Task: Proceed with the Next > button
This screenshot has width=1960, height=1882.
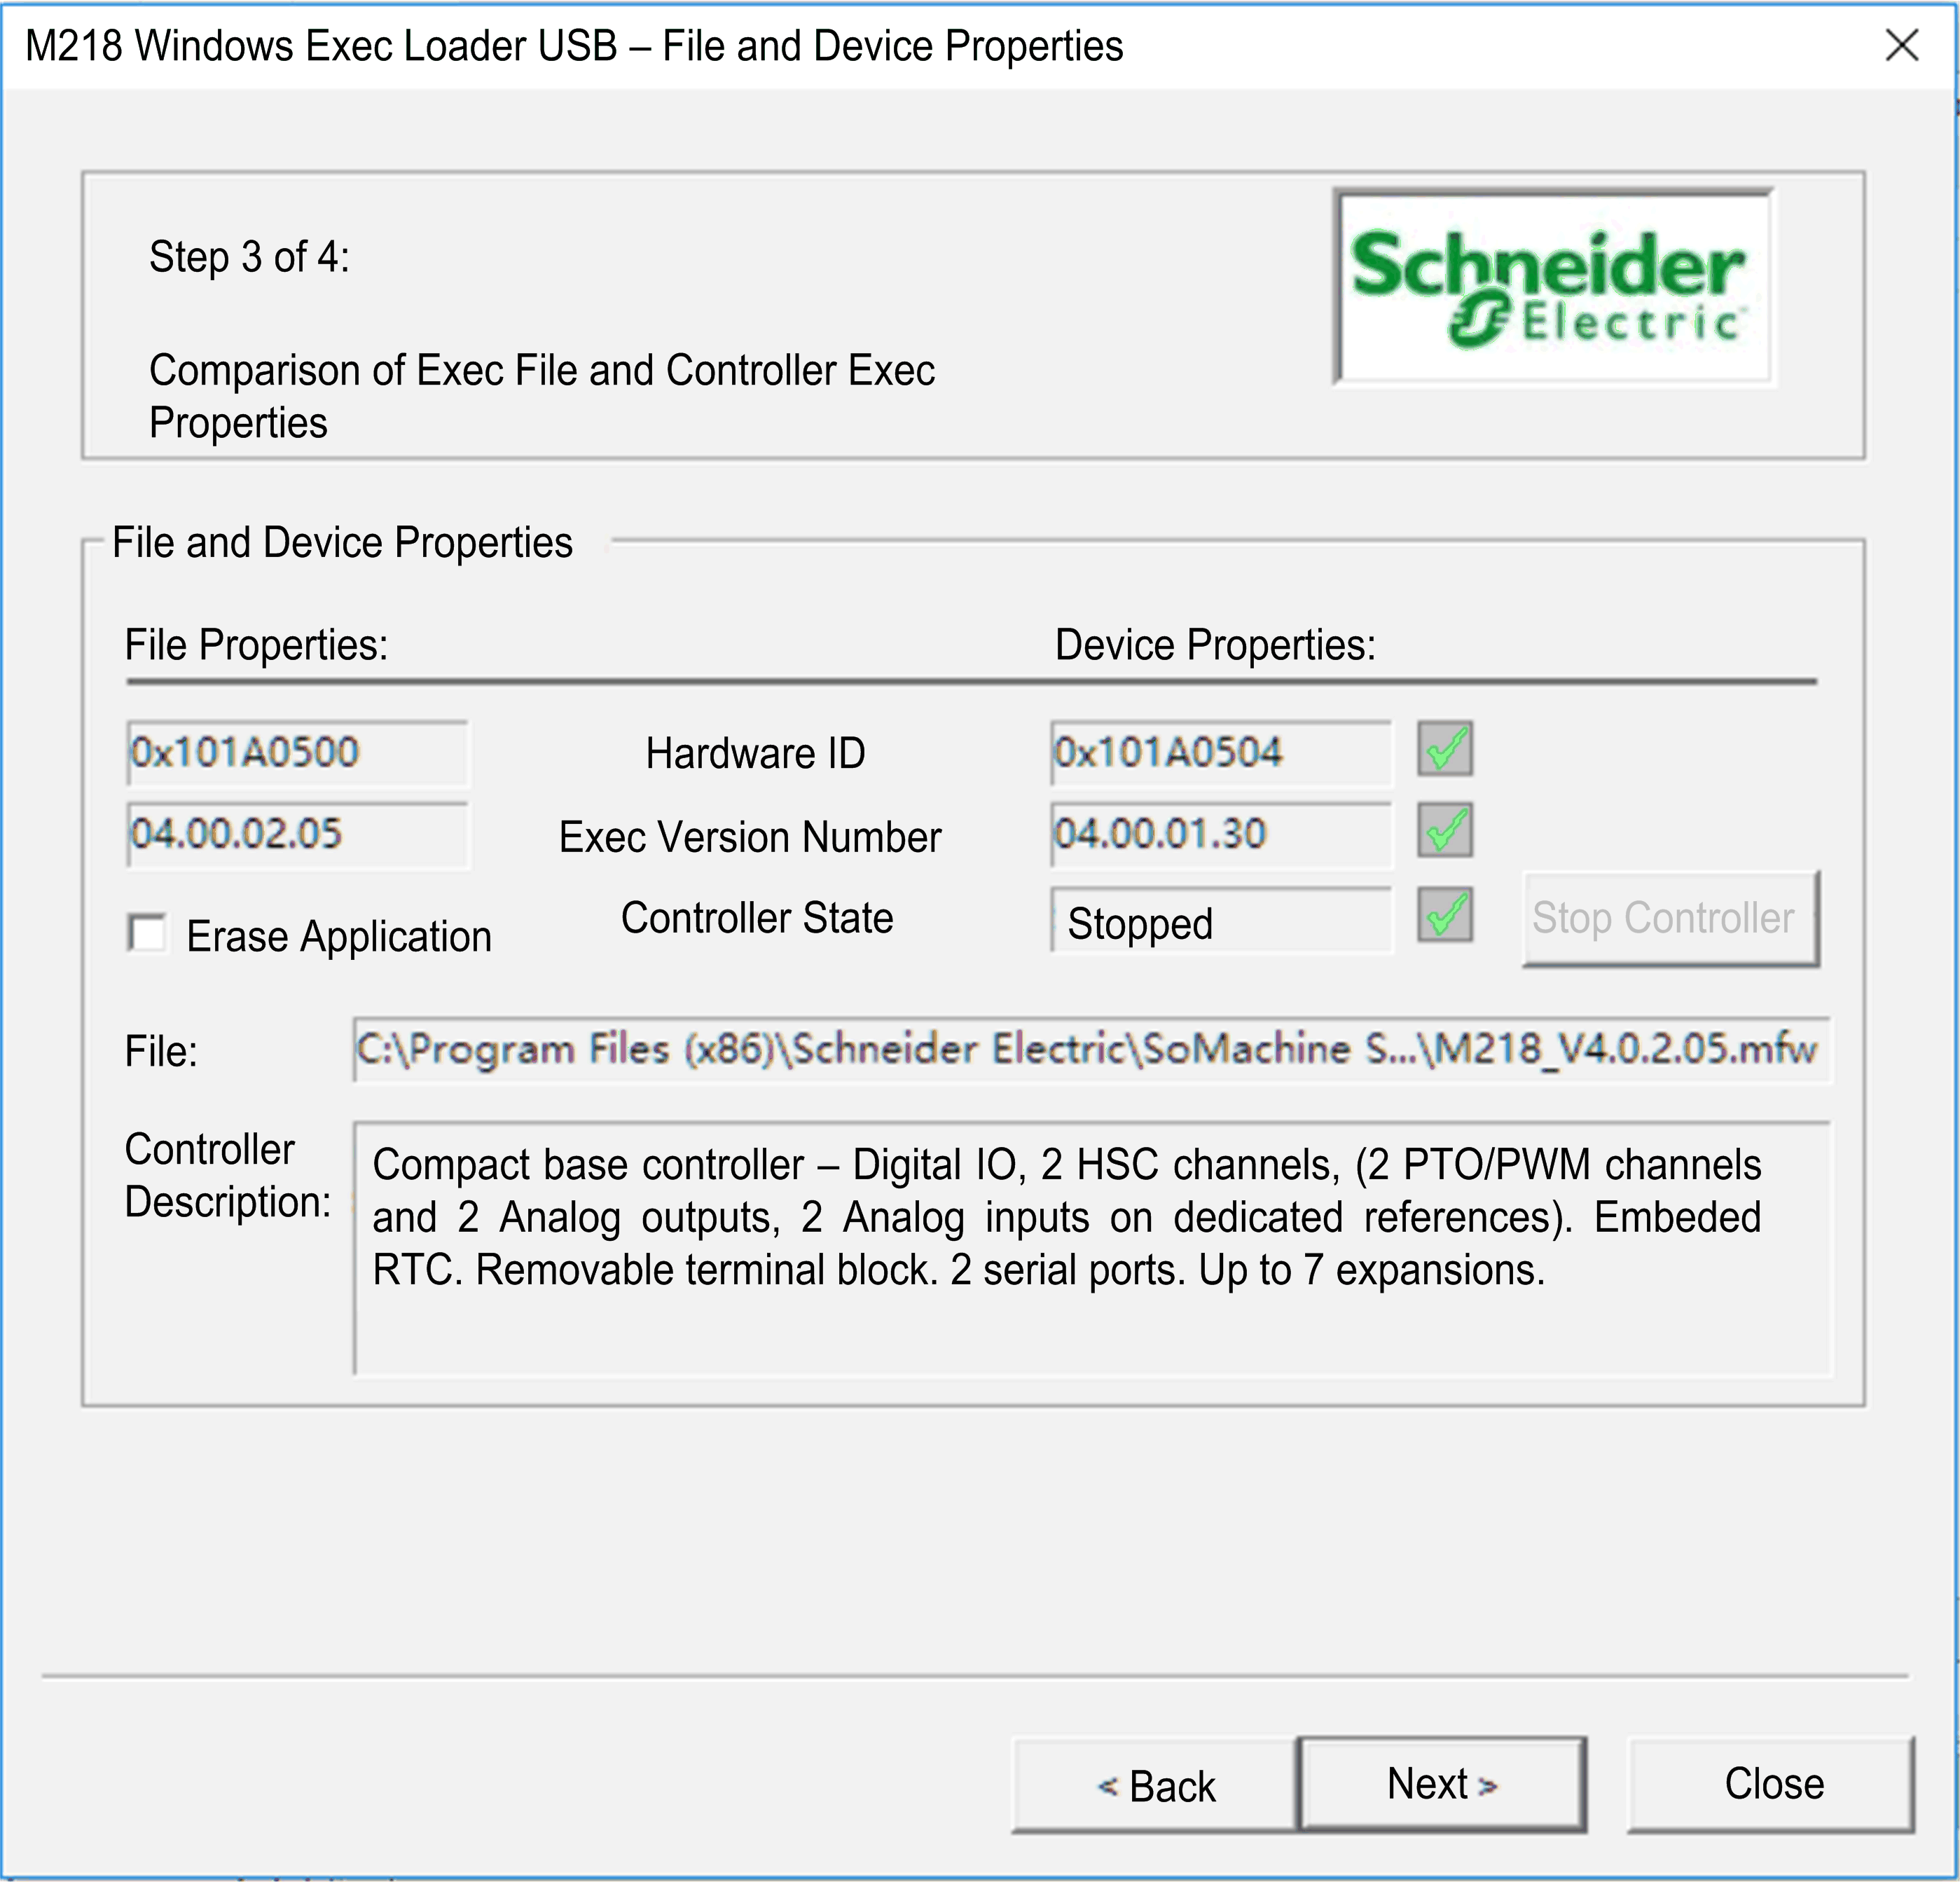Action: point(1442,1784)
